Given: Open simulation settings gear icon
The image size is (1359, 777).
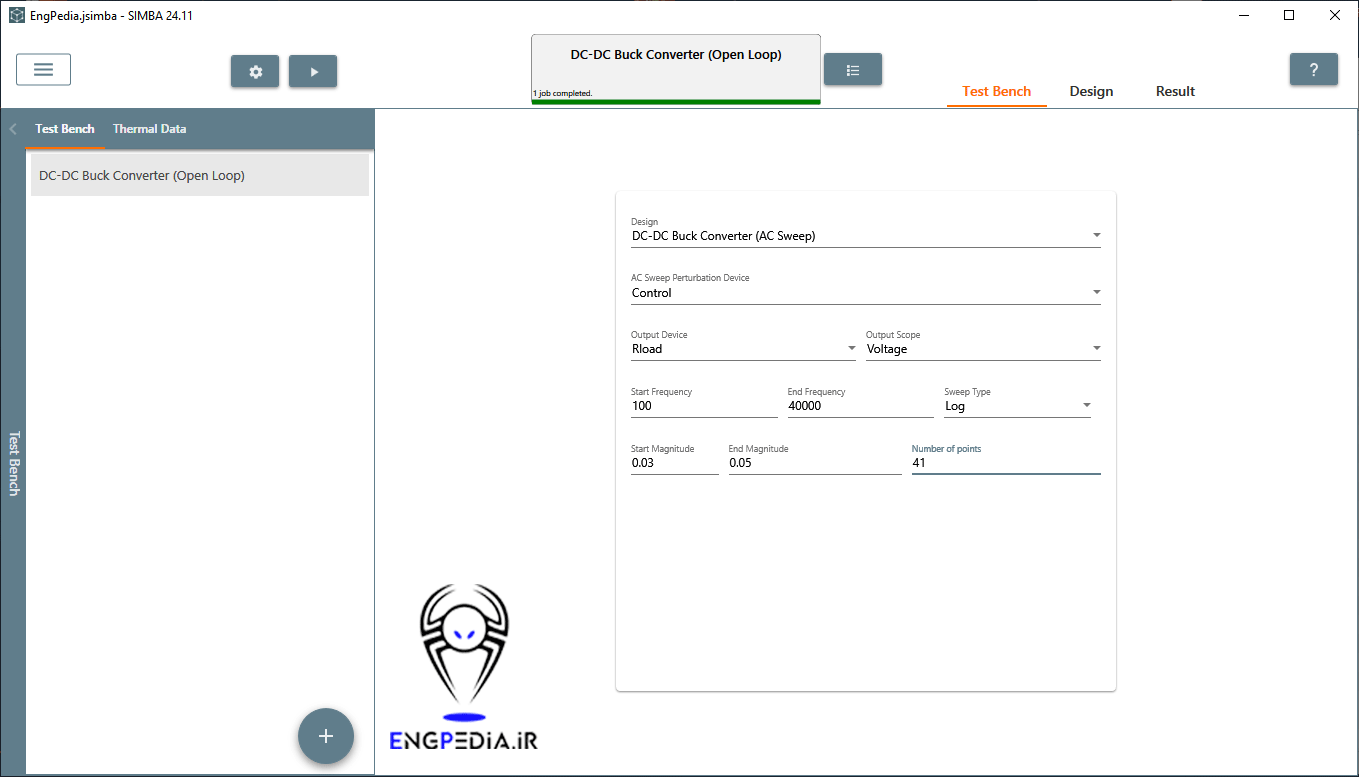Looking at the screenshot, I should (256, 72).
